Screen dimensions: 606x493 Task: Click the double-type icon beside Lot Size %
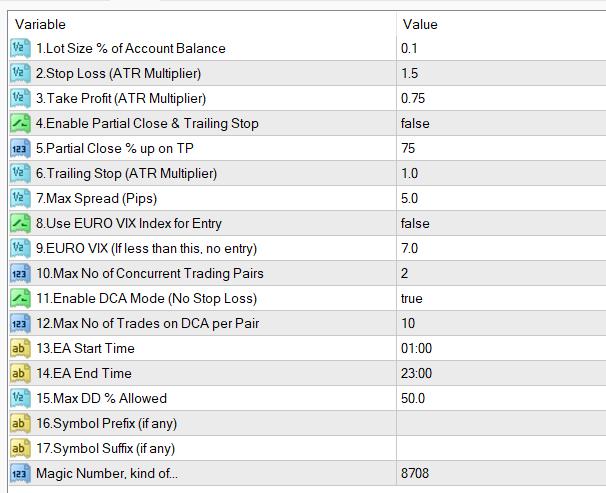click(20, 48)
